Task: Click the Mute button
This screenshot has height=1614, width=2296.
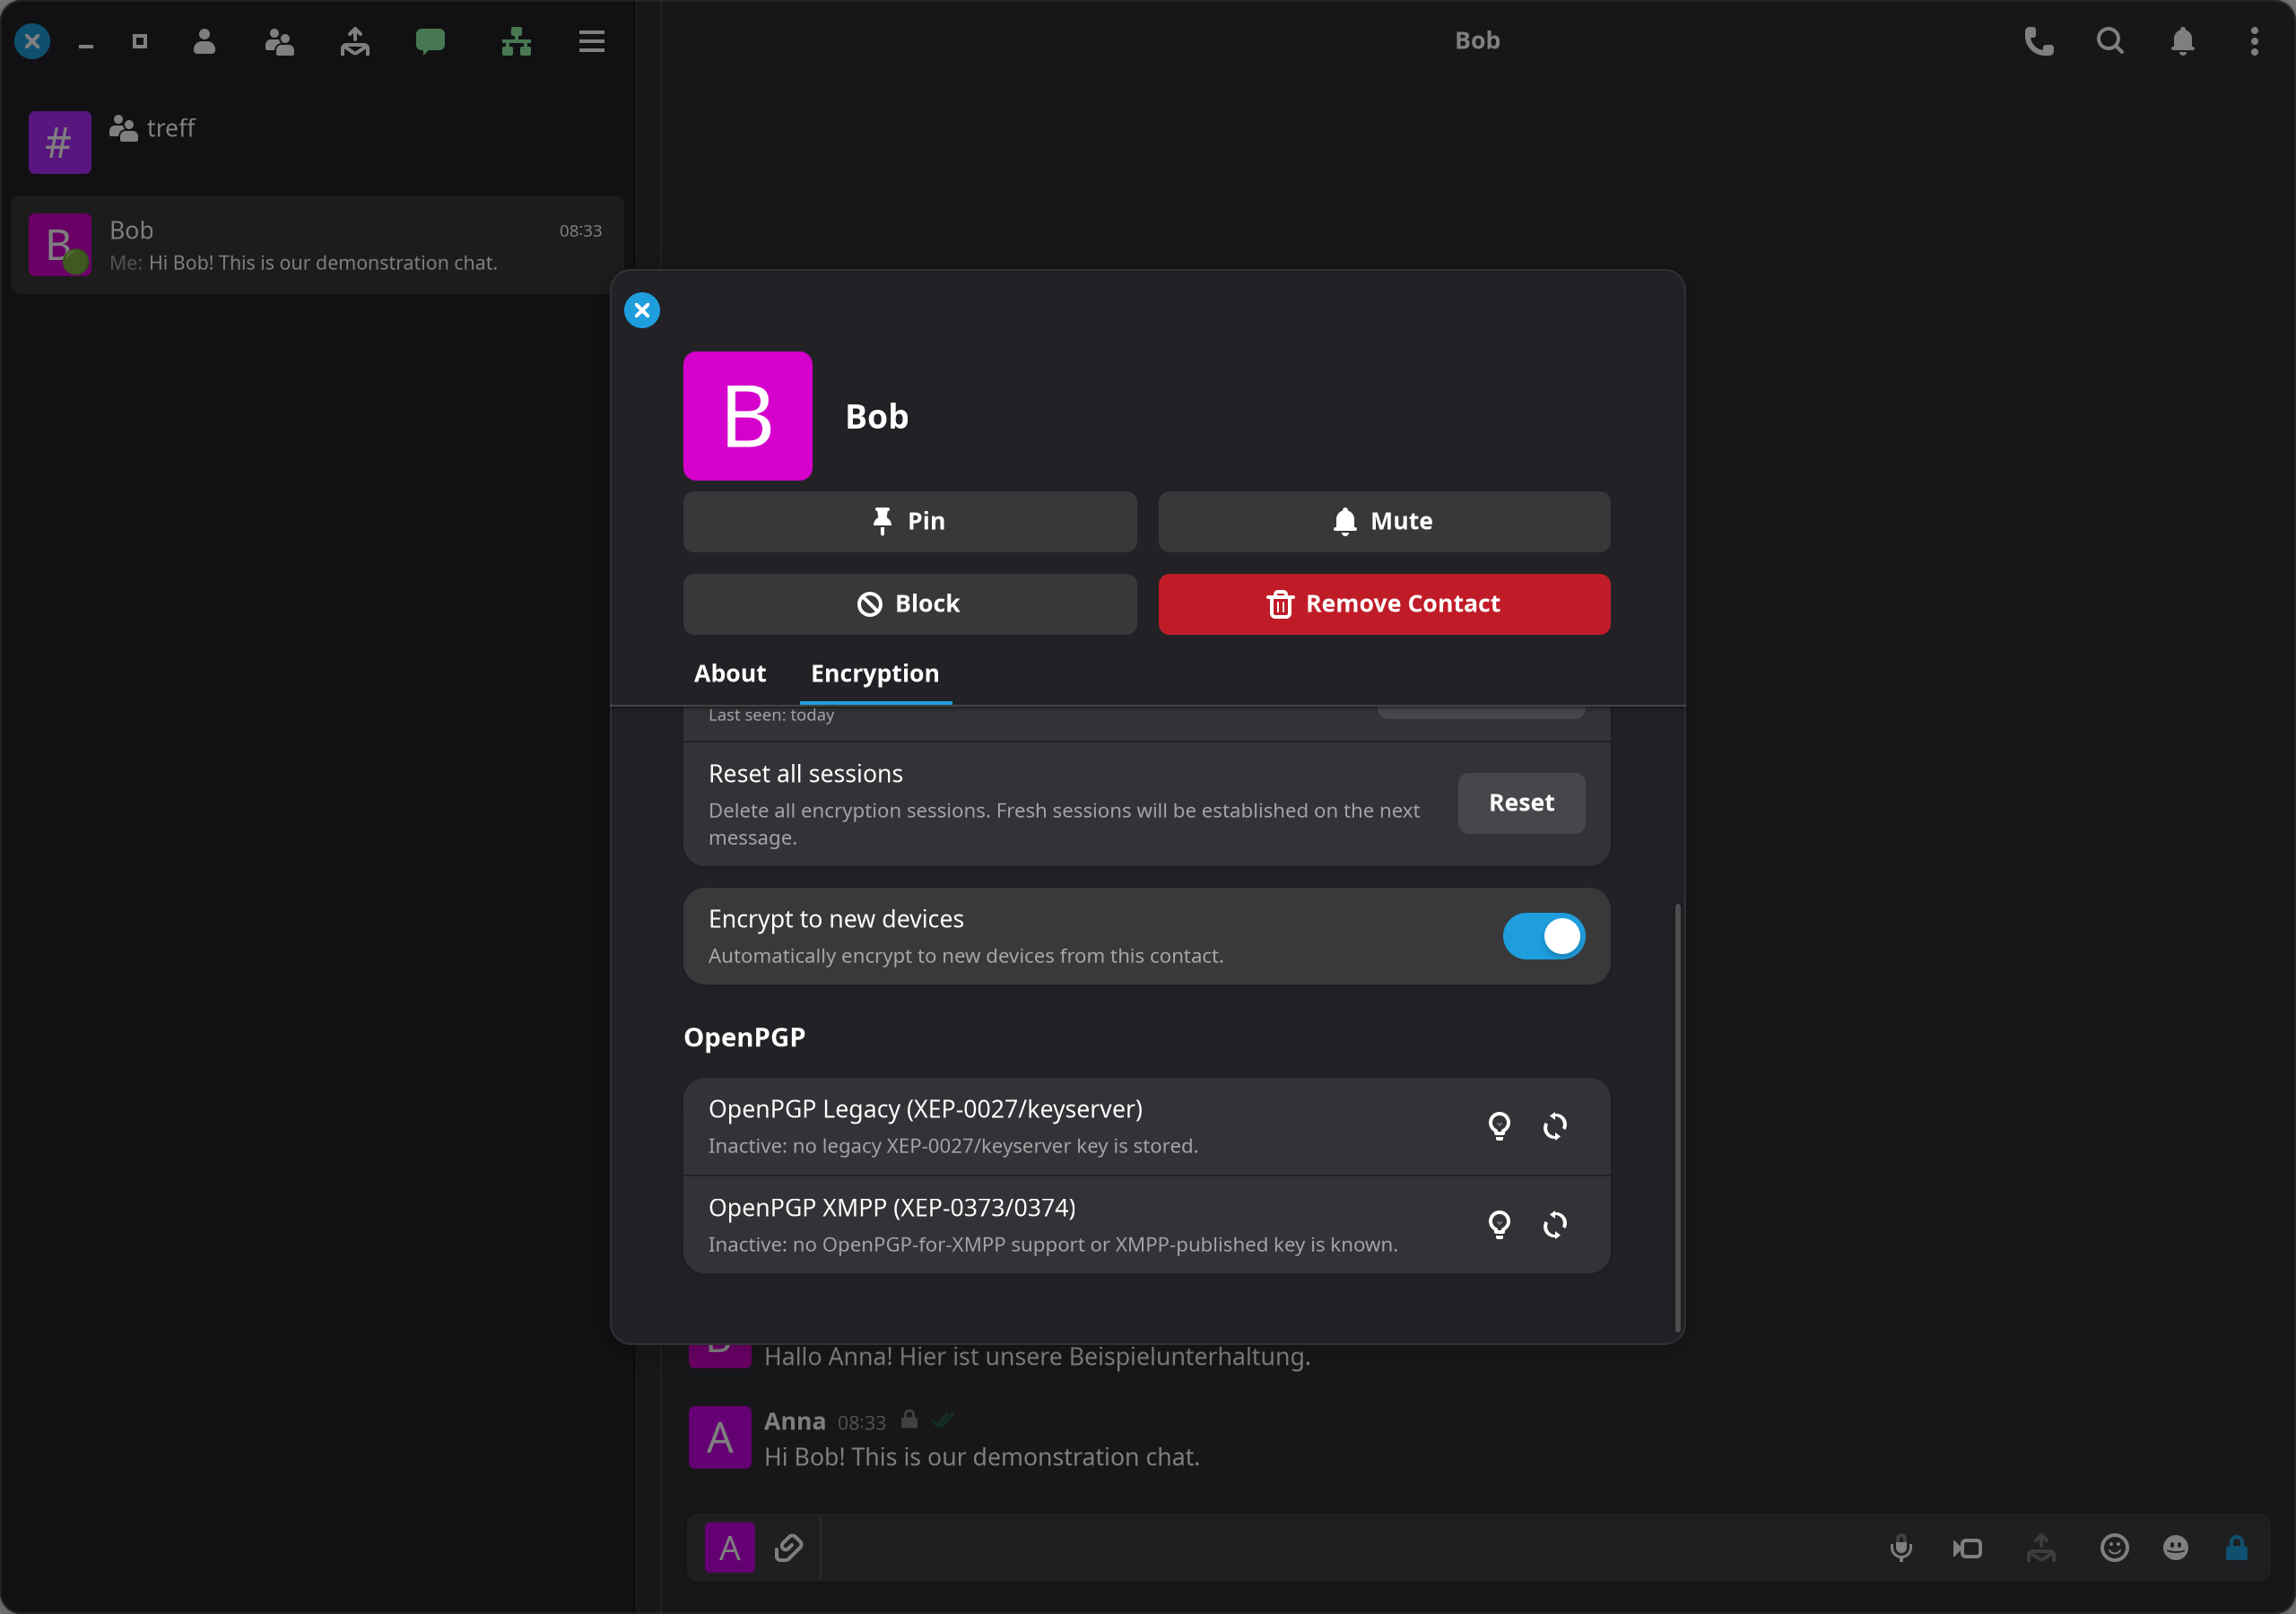Action: [x=1384, y=521]
